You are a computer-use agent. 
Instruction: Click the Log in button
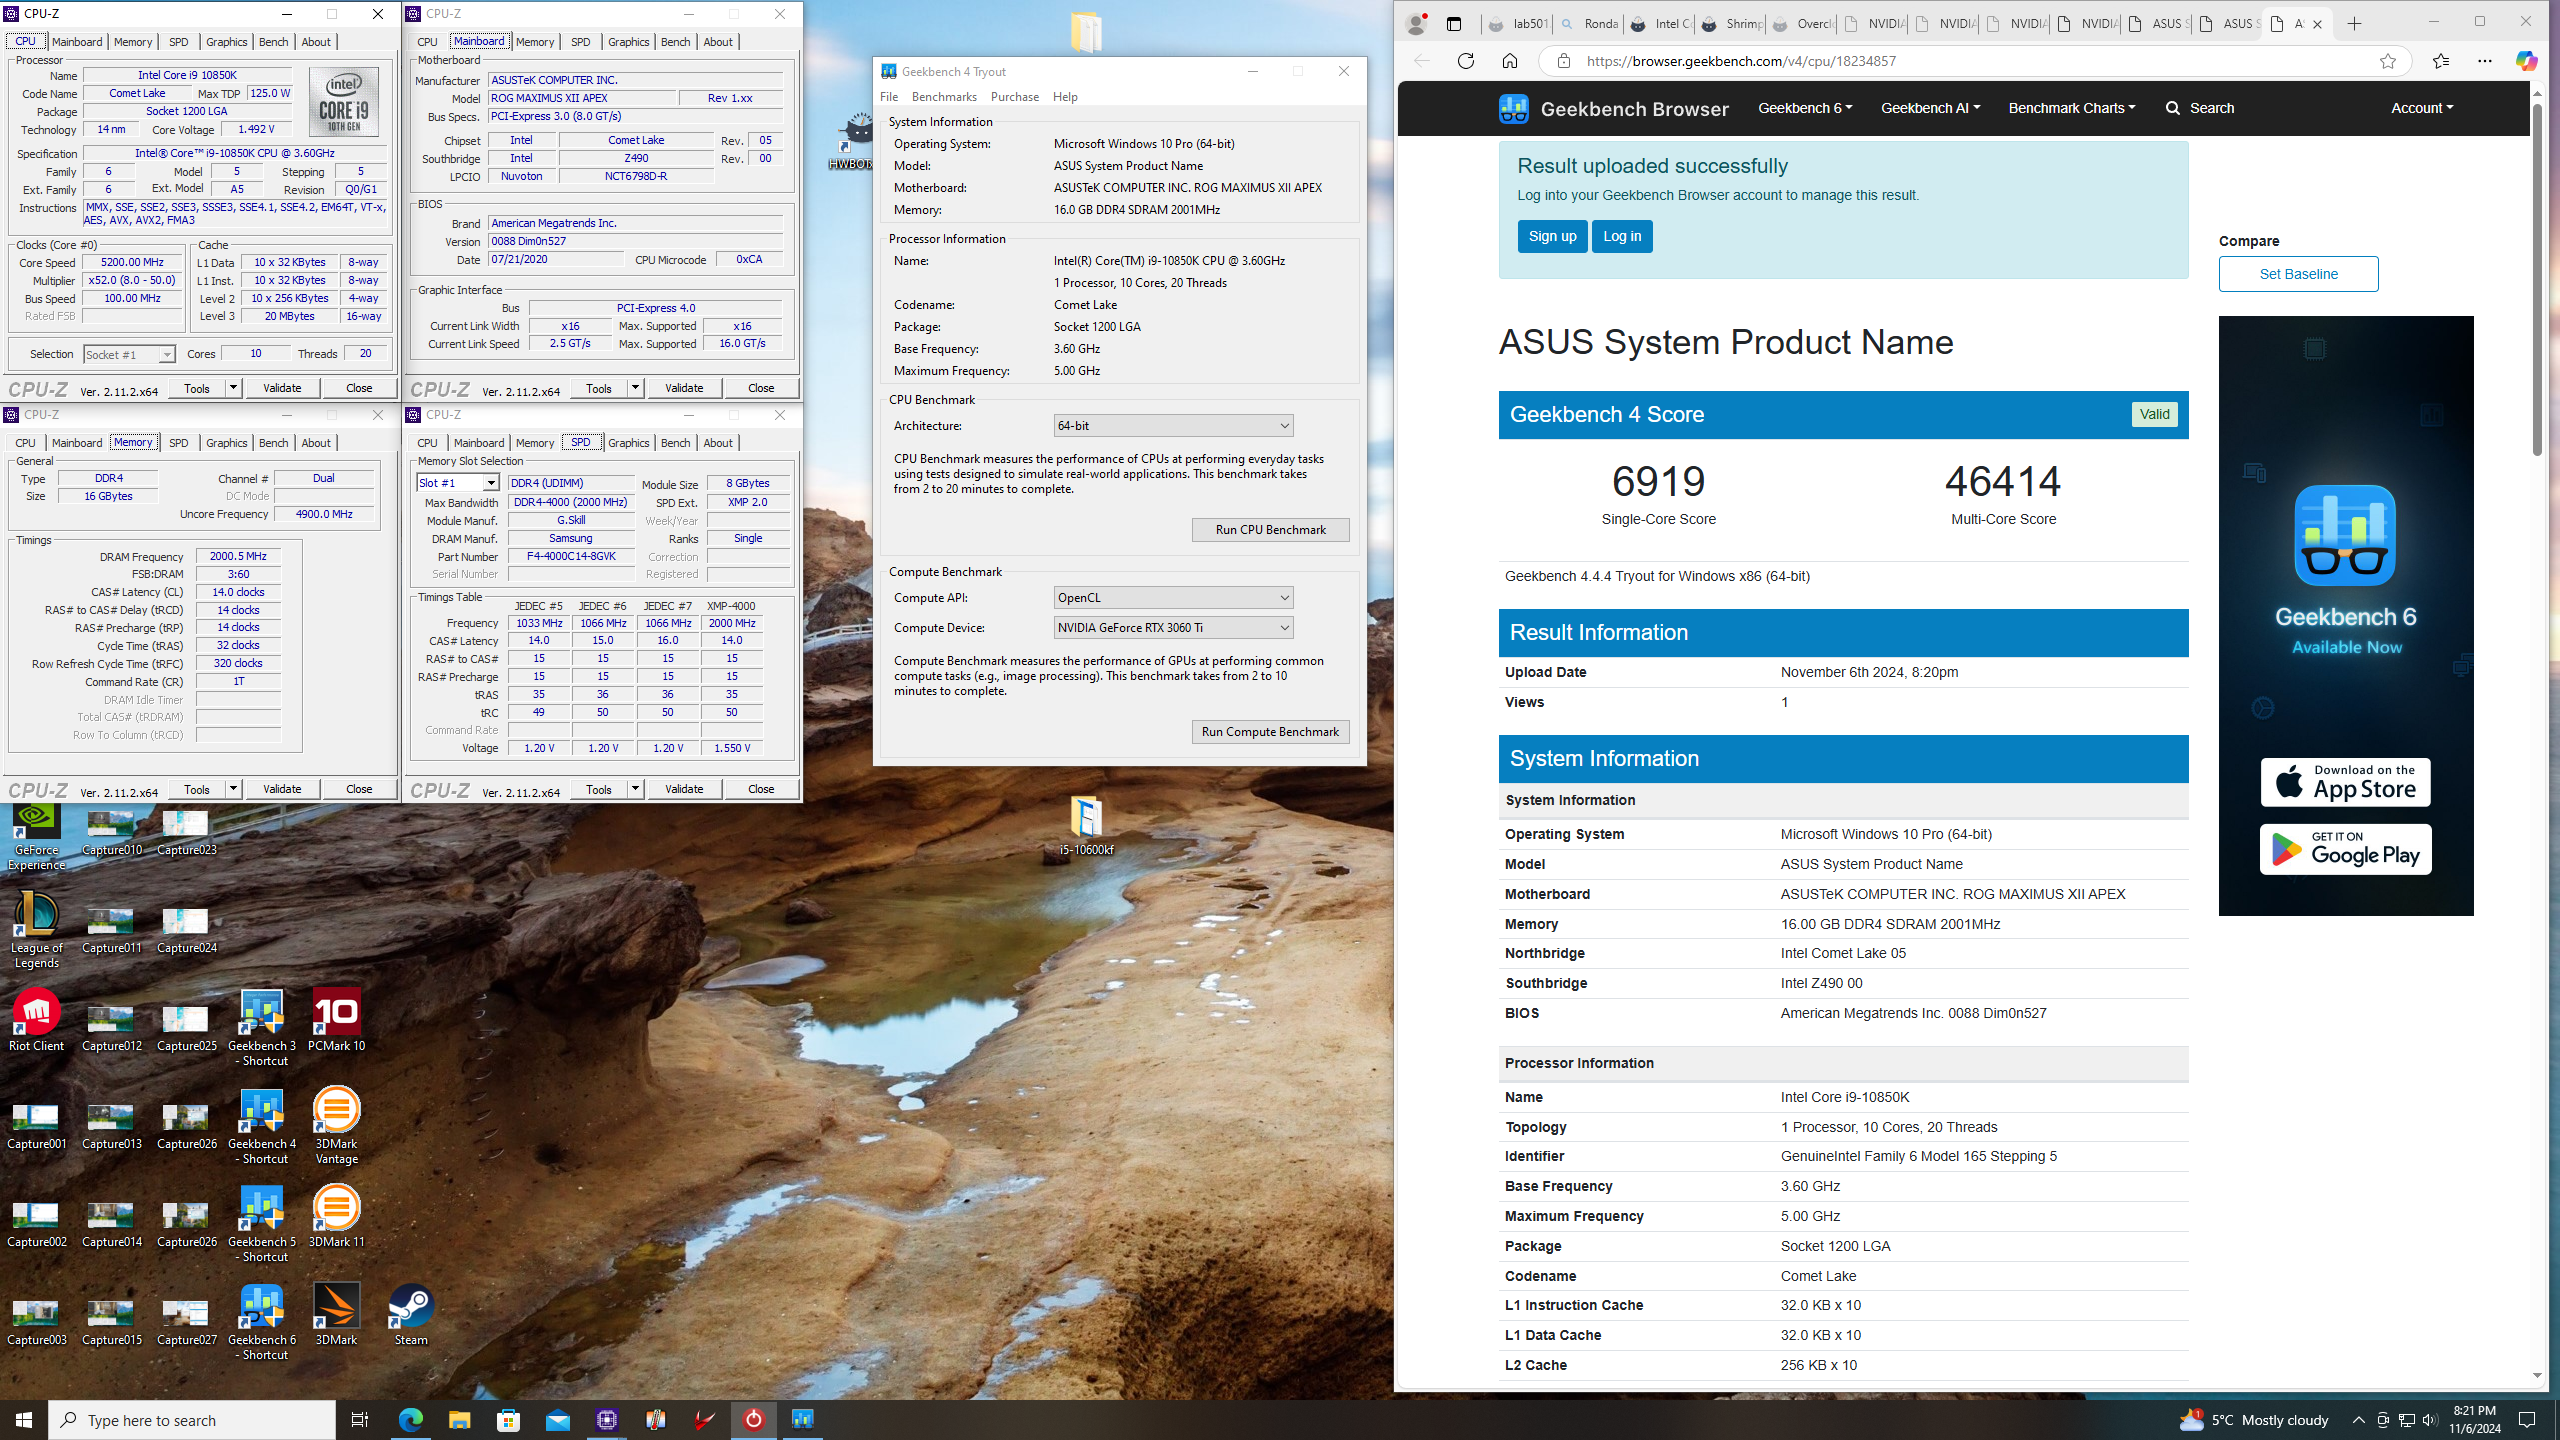pyautogui.click(x=1621, y=237)
